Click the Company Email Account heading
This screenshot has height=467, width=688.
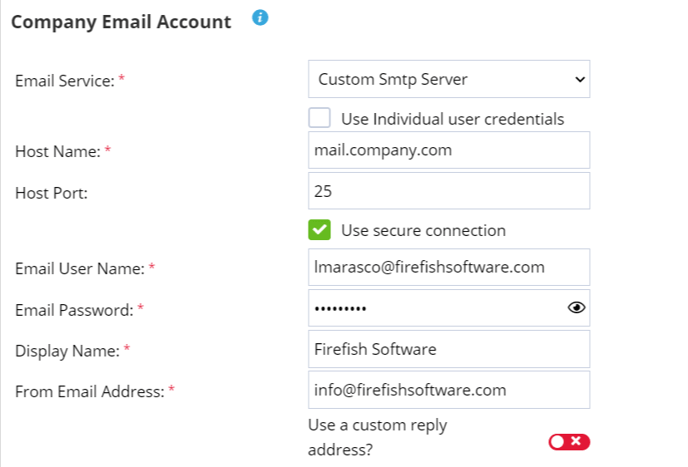[x=121, y=21]
